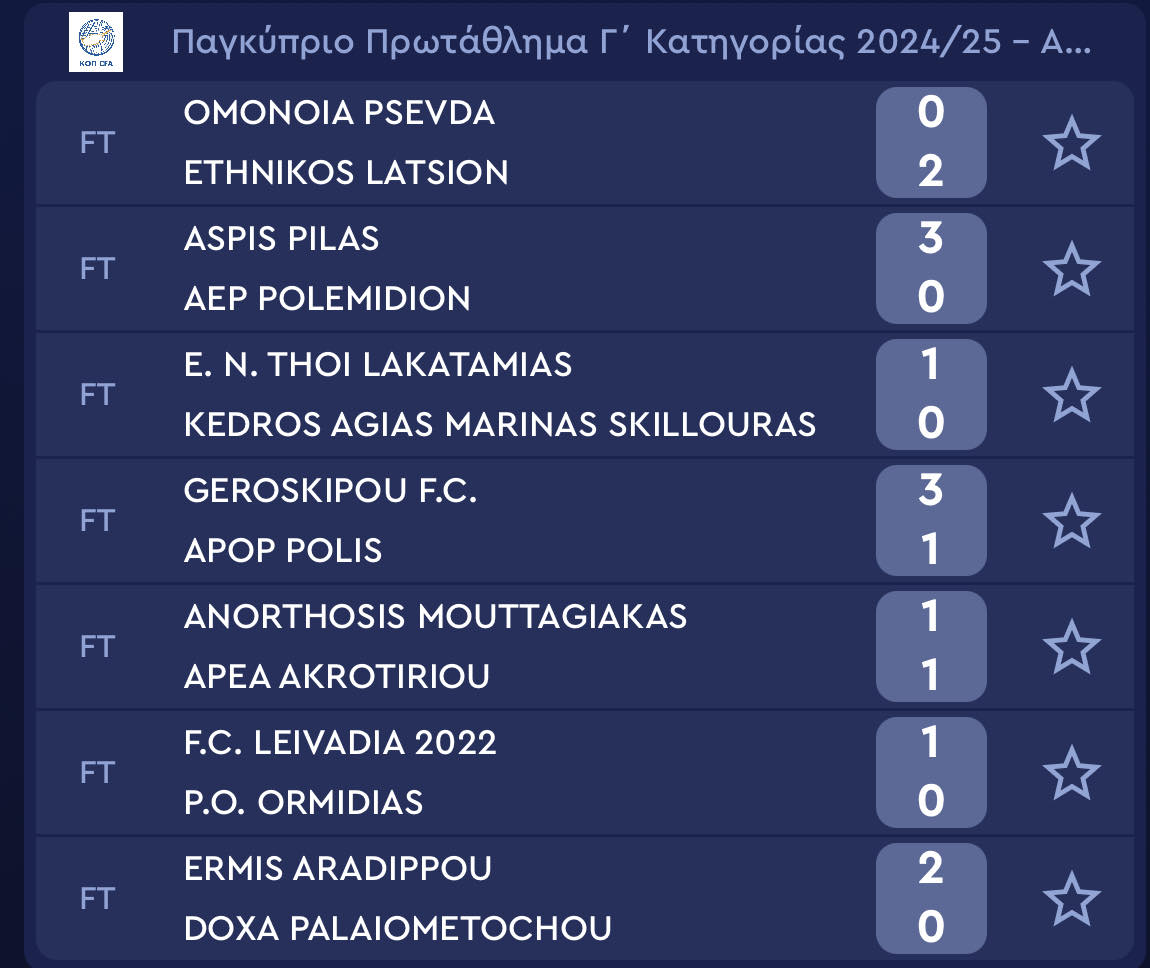This screenshot has width=1150, height=968.
Task: Click the FT label on Omonoia Psevda row
Action: [x=98, y=142]
